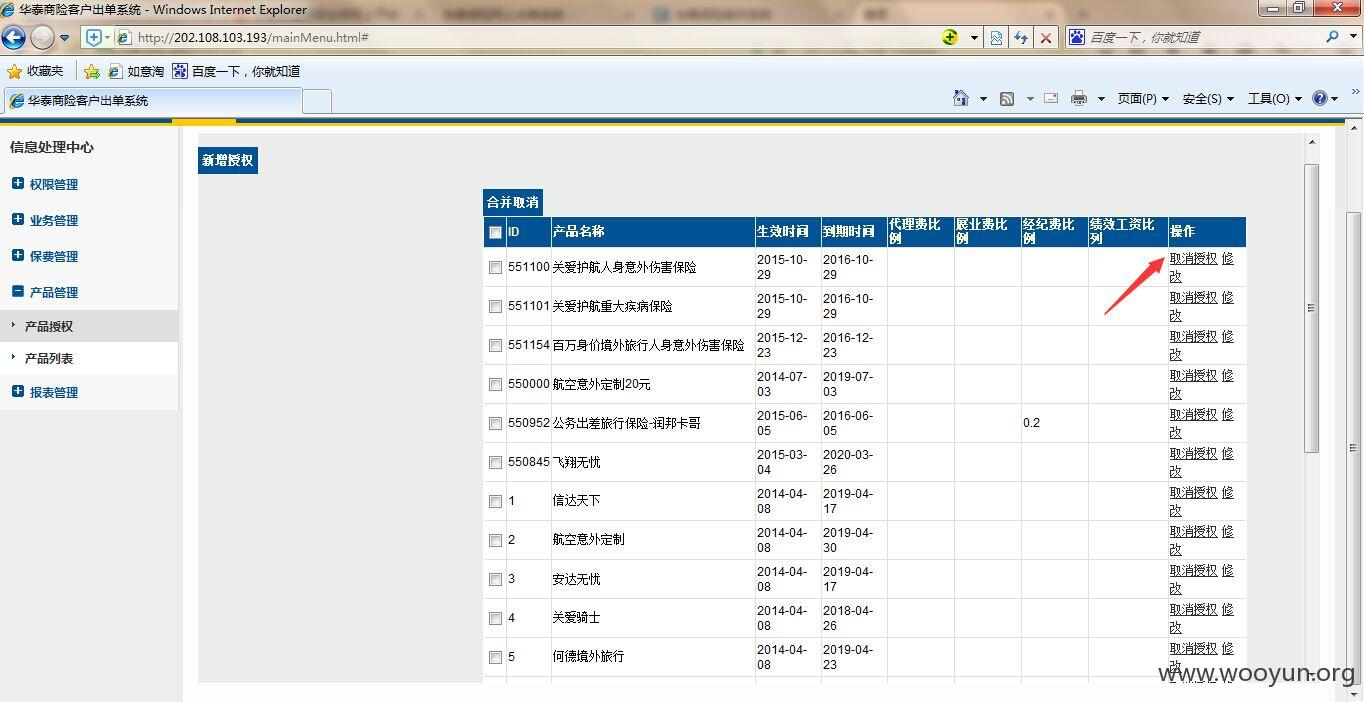Select 产品列表 in the sidebar
This screenshot has height=702, width=1364.
[x=89, y=358]
